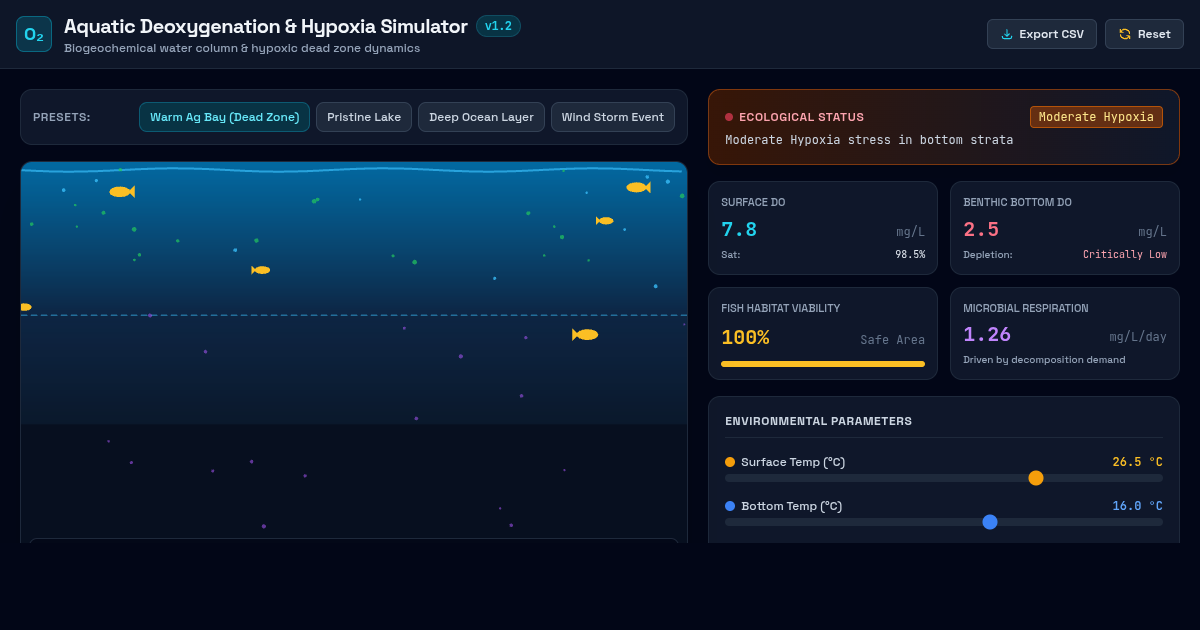
Task: Click the Aquatic Deoxygenation & Hypoxia Simulator title
Action: tap(266, 27)
